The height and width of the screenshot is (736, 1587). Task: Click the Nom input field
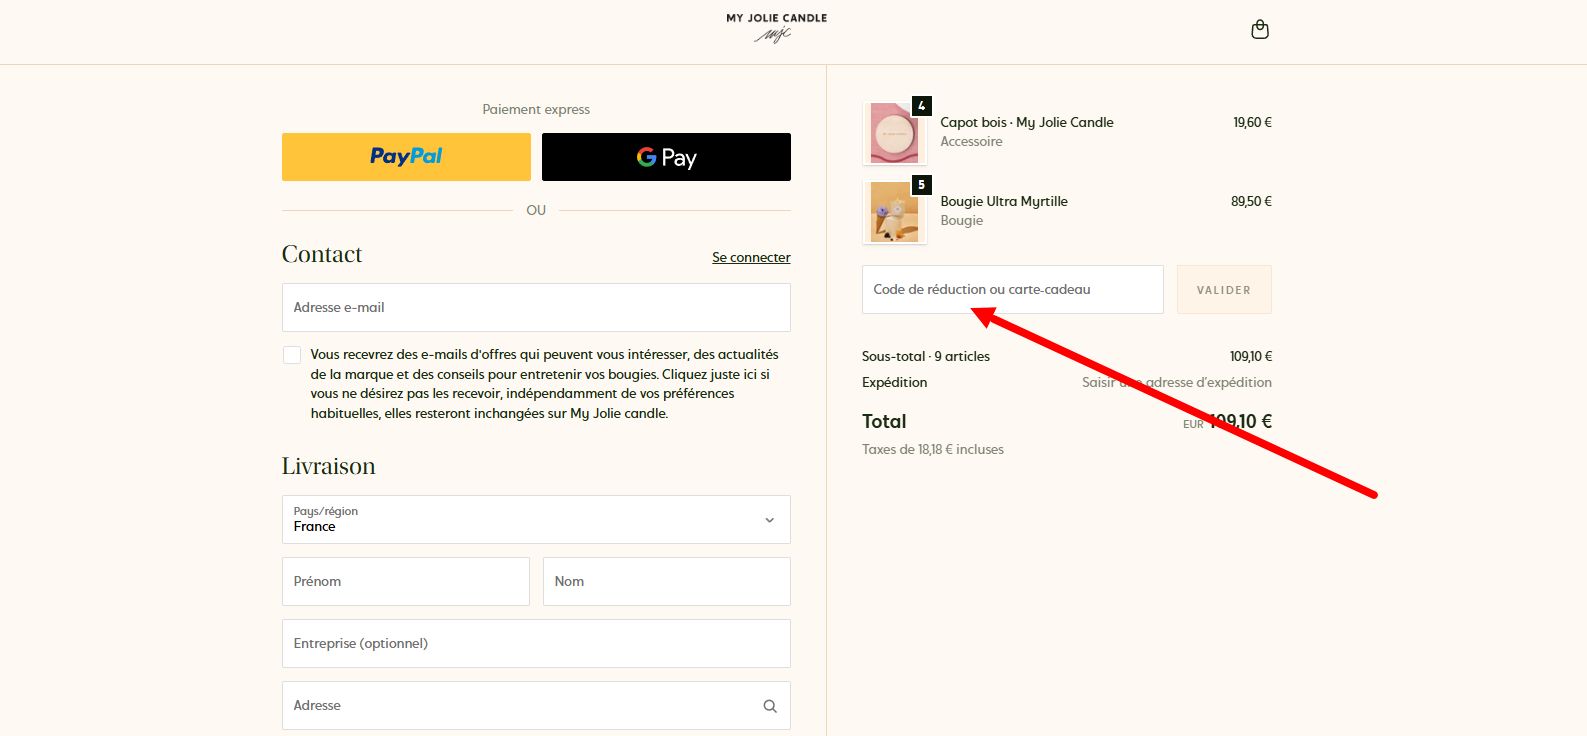pyautogui.click(x=667, y=581)
